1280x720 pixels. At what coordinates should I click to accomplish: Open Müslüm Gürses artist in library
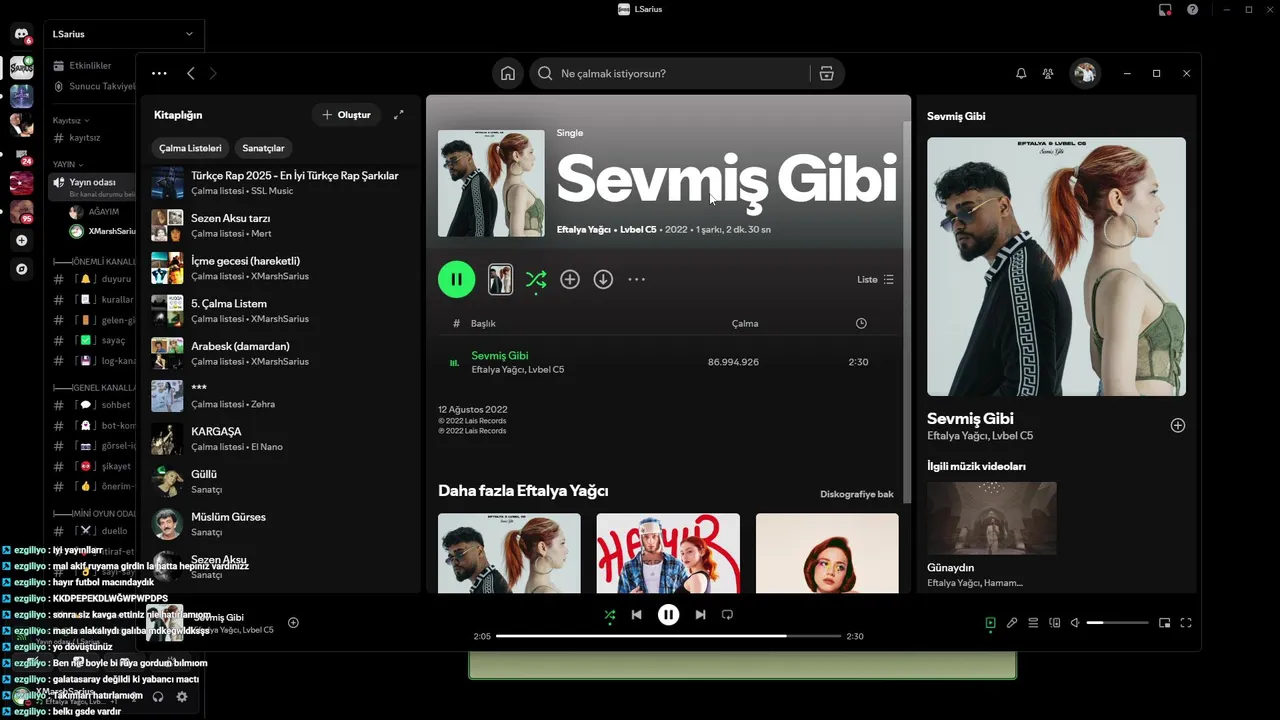click(281, 524)
